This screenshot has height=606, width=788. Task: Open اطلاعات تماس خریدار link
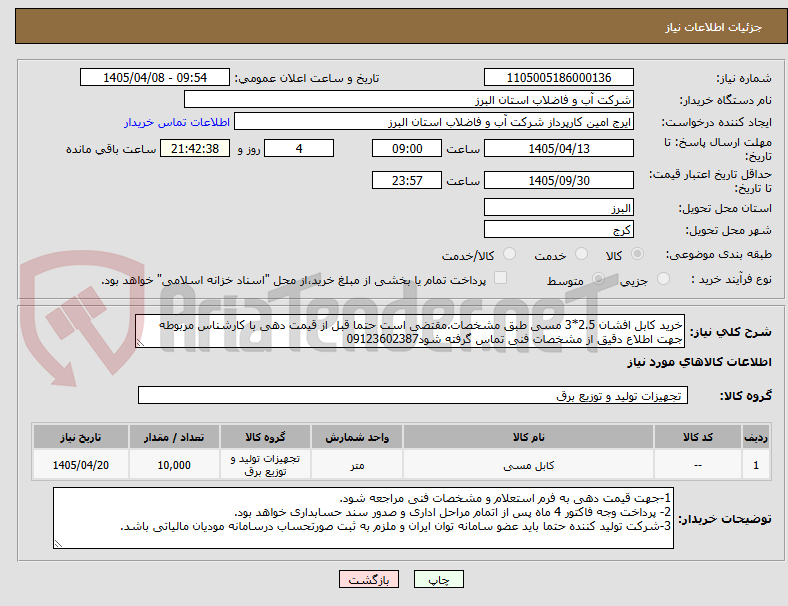coord(177,122)
